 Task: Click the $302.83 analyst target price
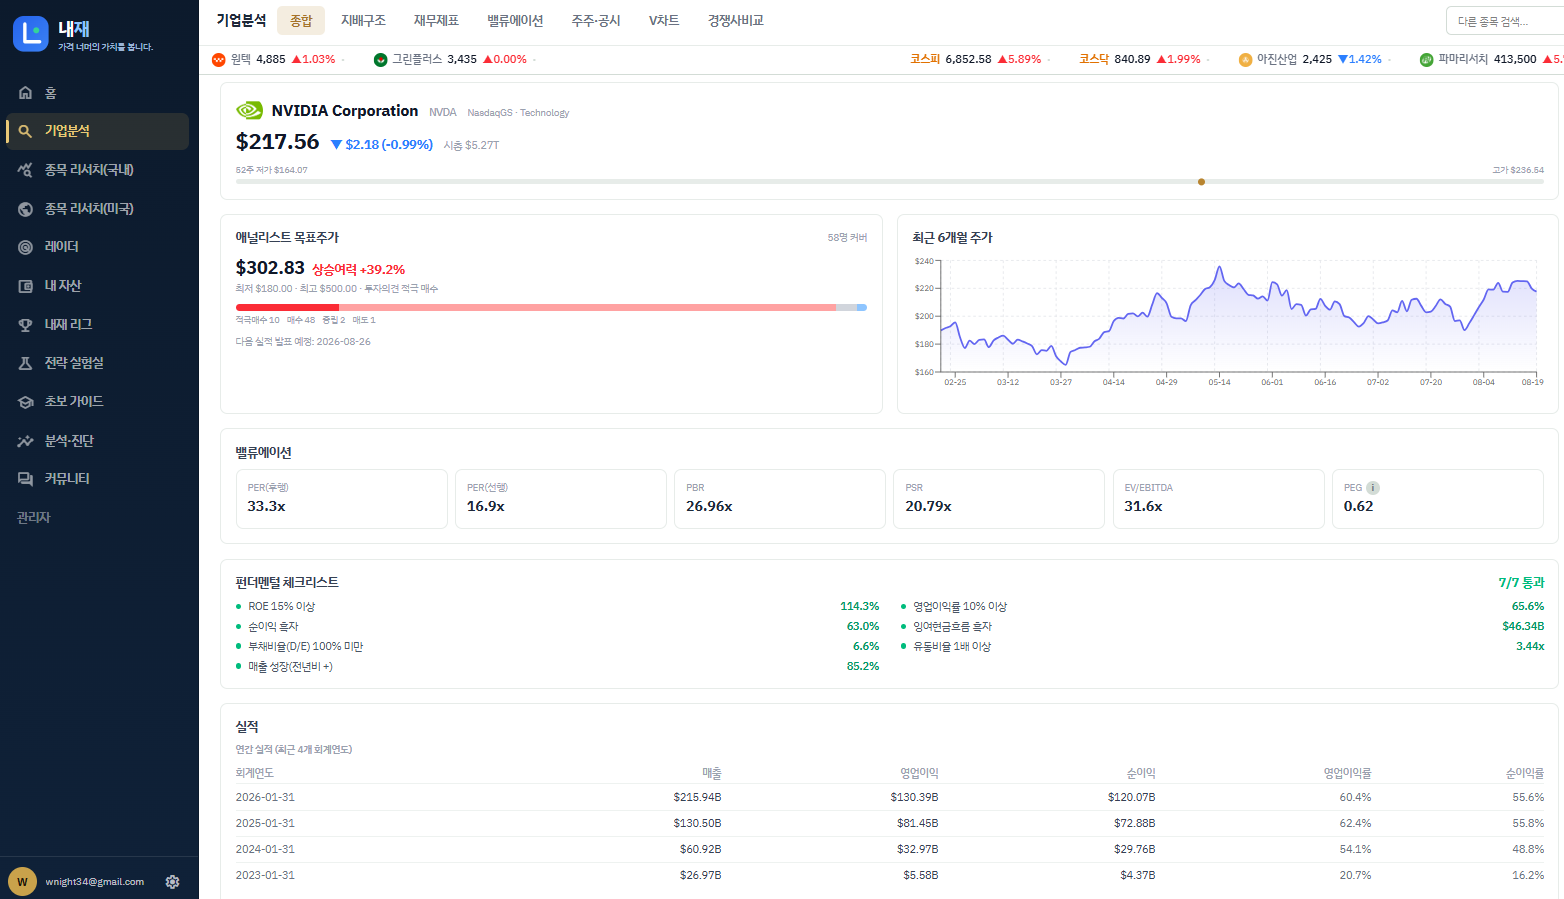(270, 268)
